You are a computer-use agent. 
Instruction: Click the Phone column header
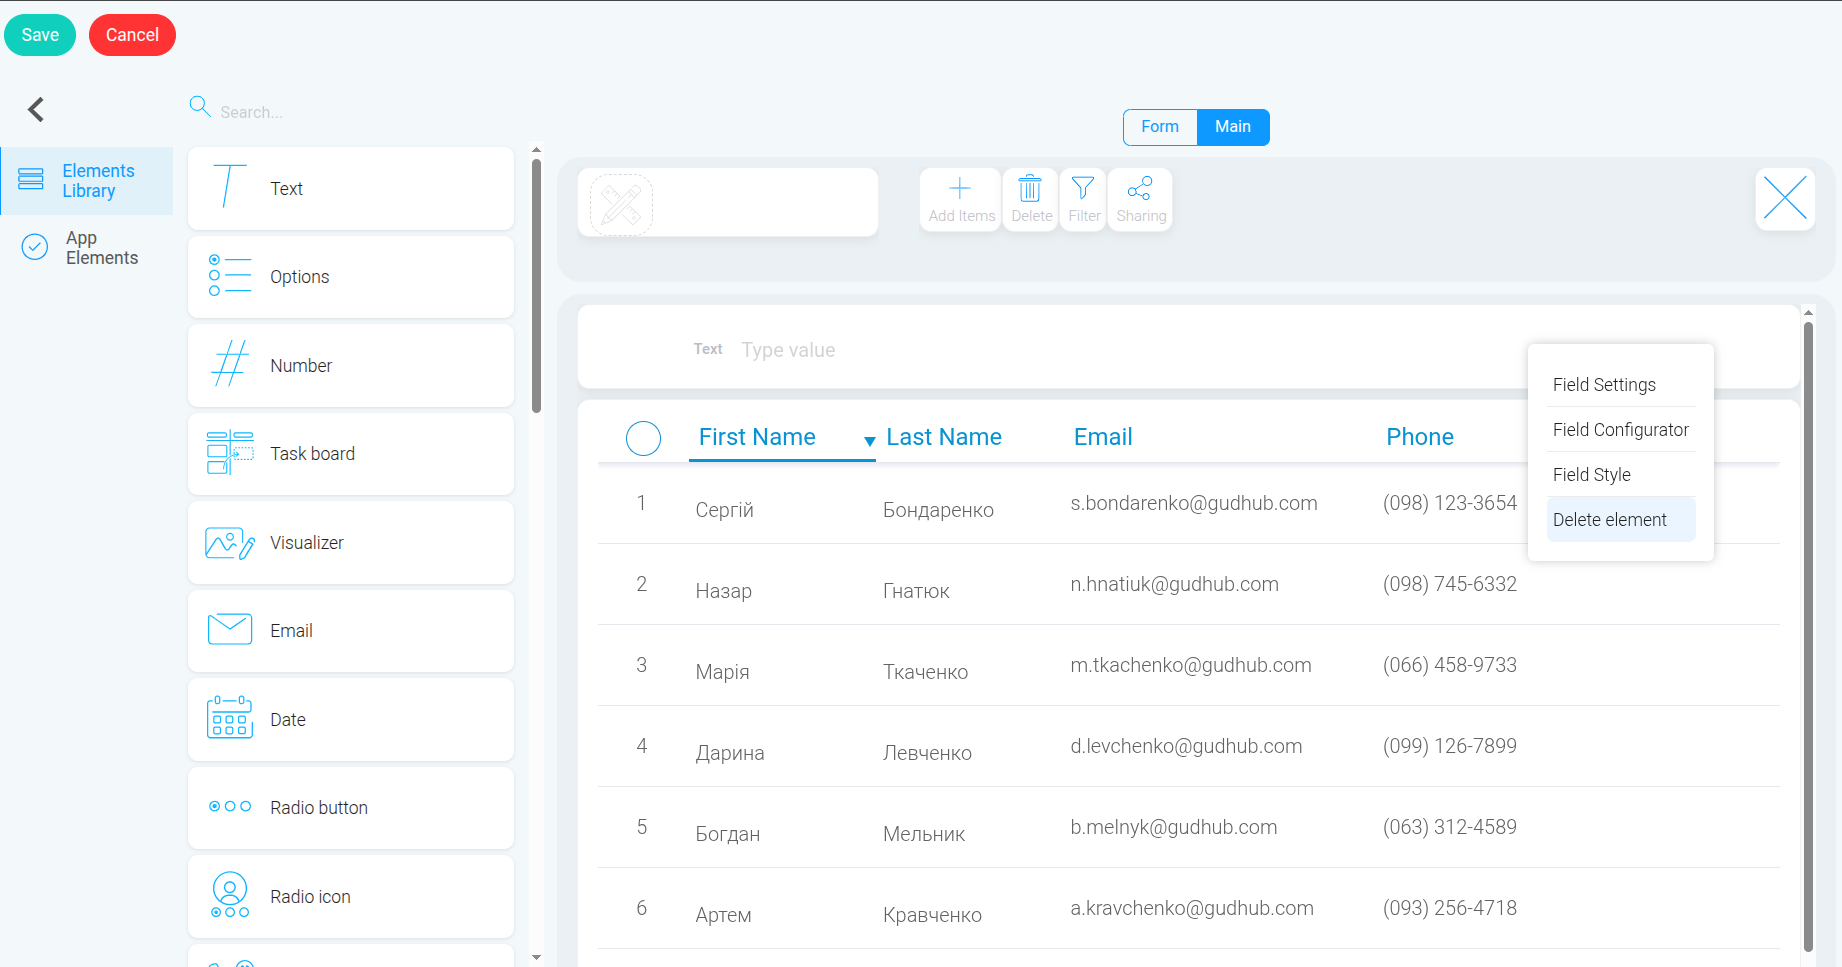[x=1420, y=437]
